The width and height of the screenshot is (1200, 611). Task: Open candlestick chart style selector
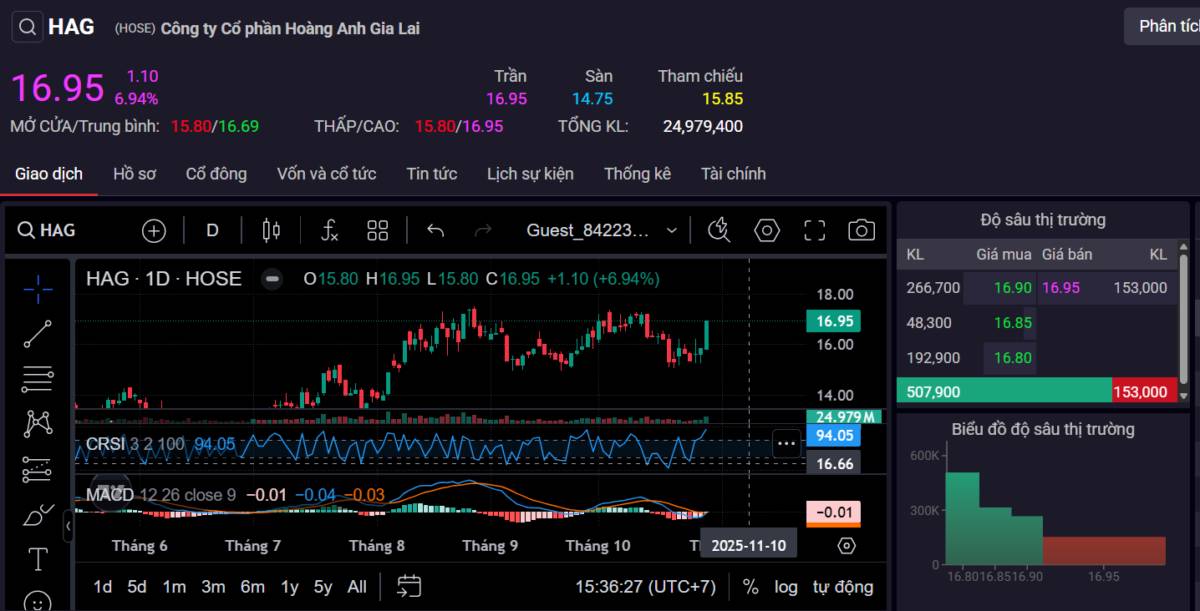coord(271,231)
